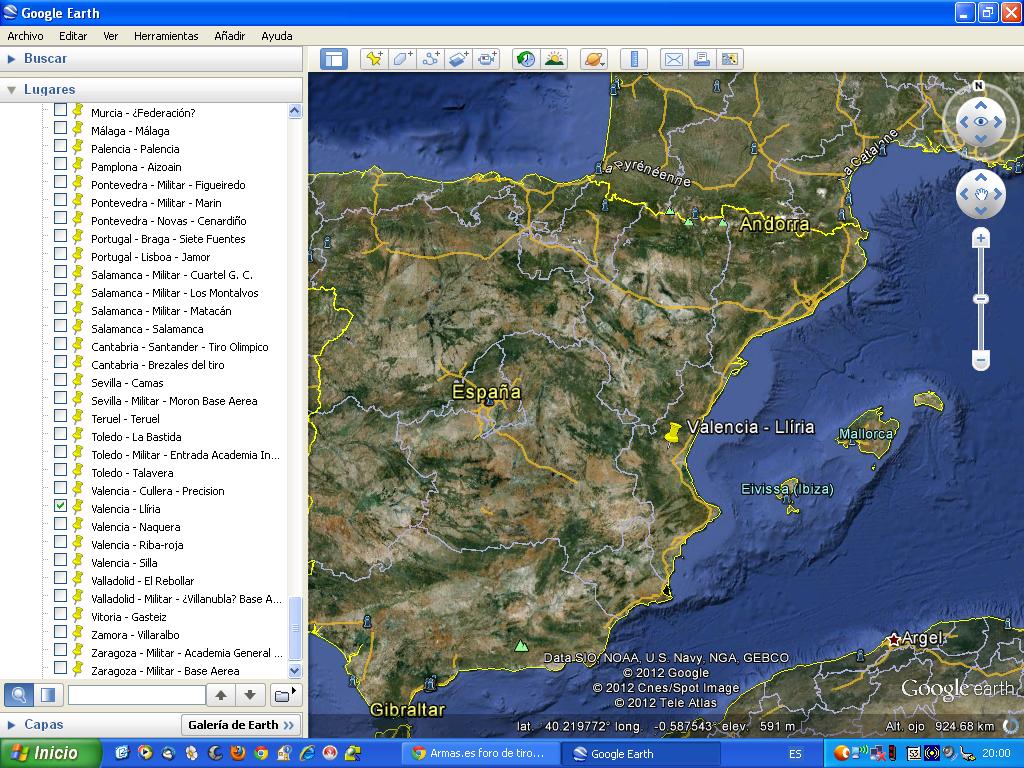Open the Herramientas menu
1024x768 pixels.
(x=166, y=36)
